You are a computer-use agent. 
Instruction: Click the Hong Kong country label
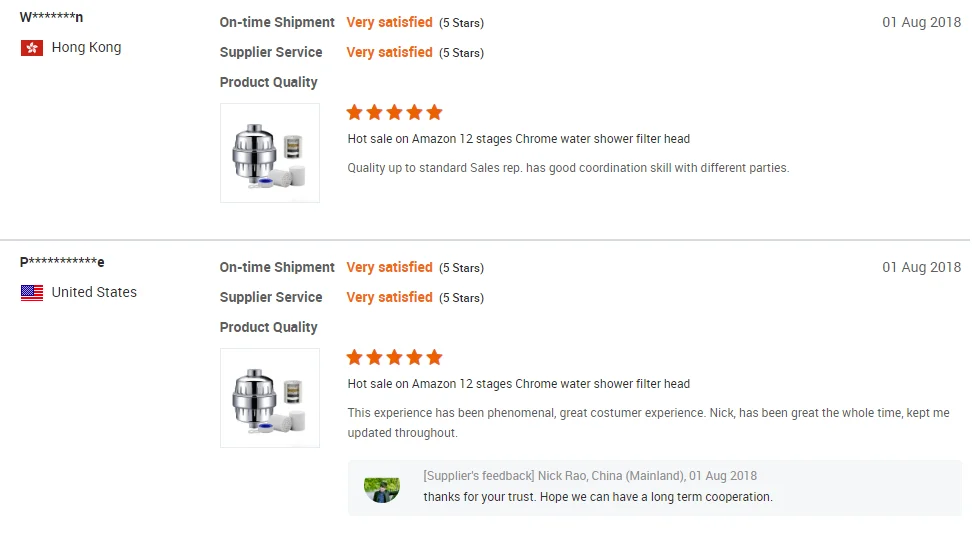point(86,48)
